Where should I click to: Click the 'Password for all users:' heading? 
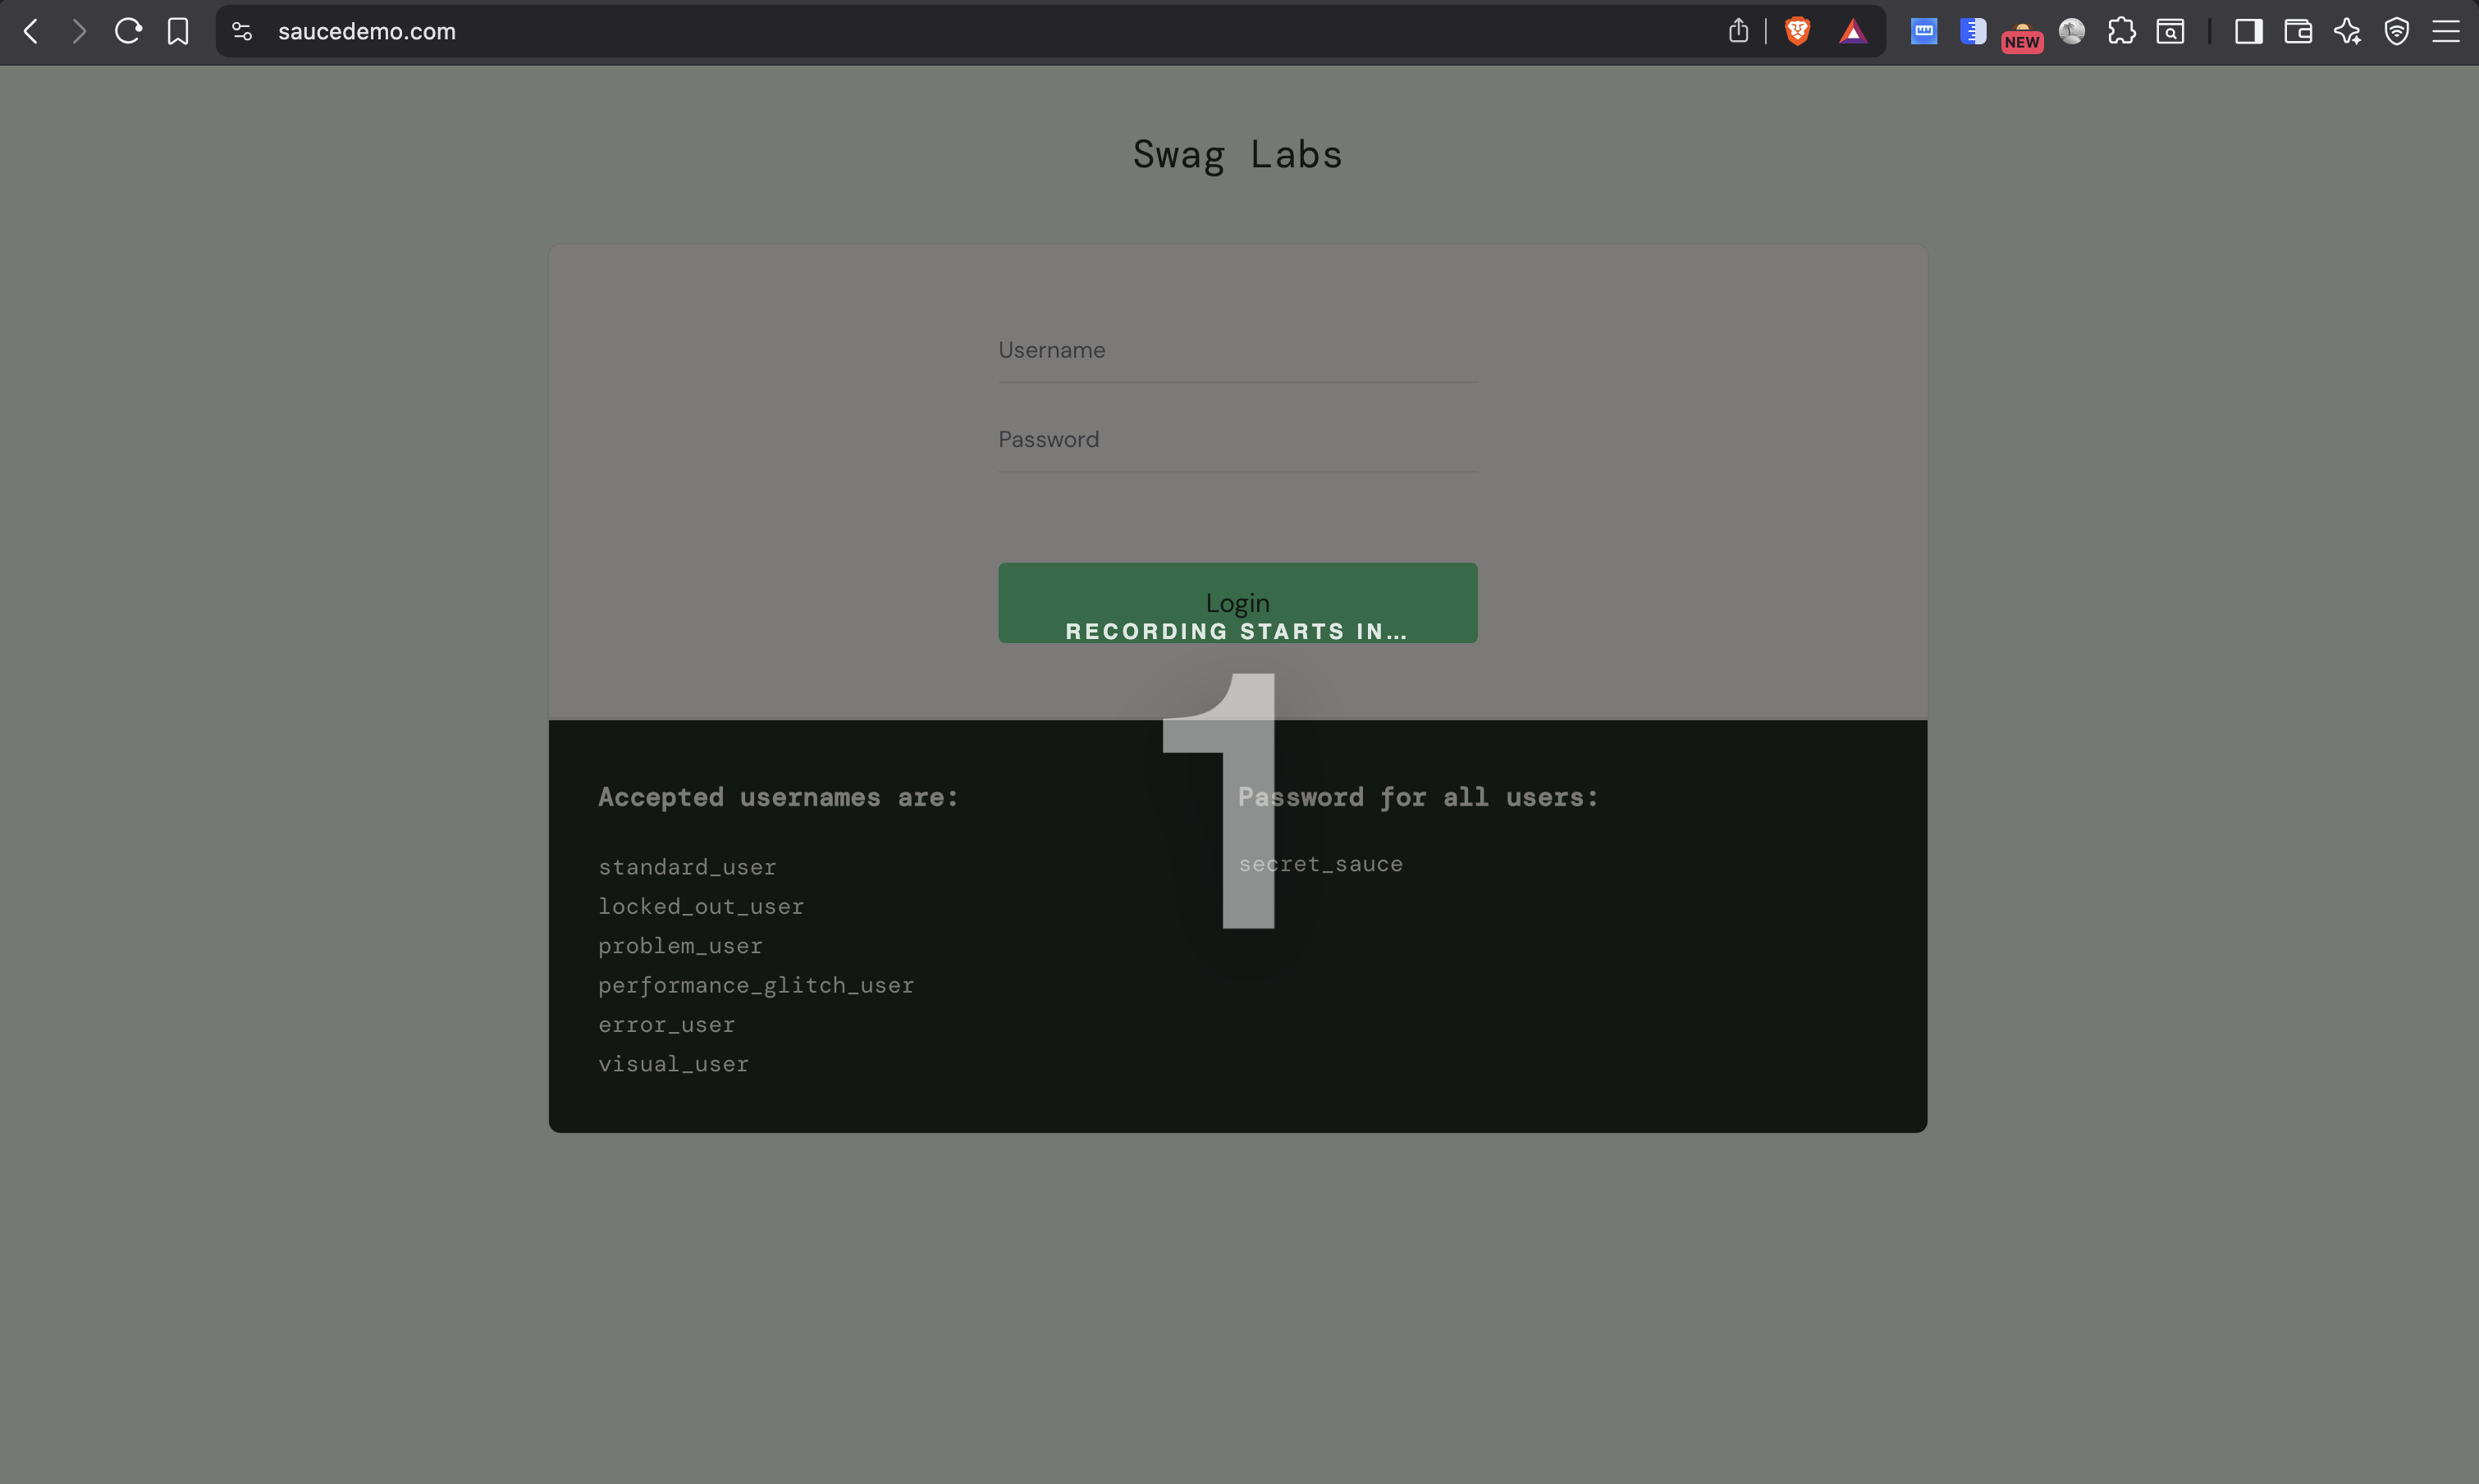(x=1418, y=797)
